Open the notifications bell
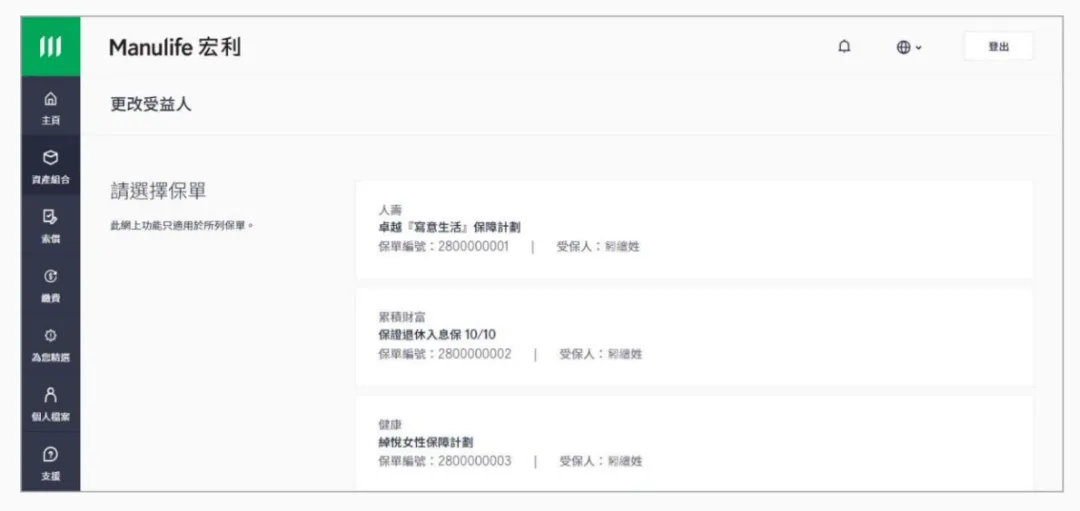 pos(845,47)
